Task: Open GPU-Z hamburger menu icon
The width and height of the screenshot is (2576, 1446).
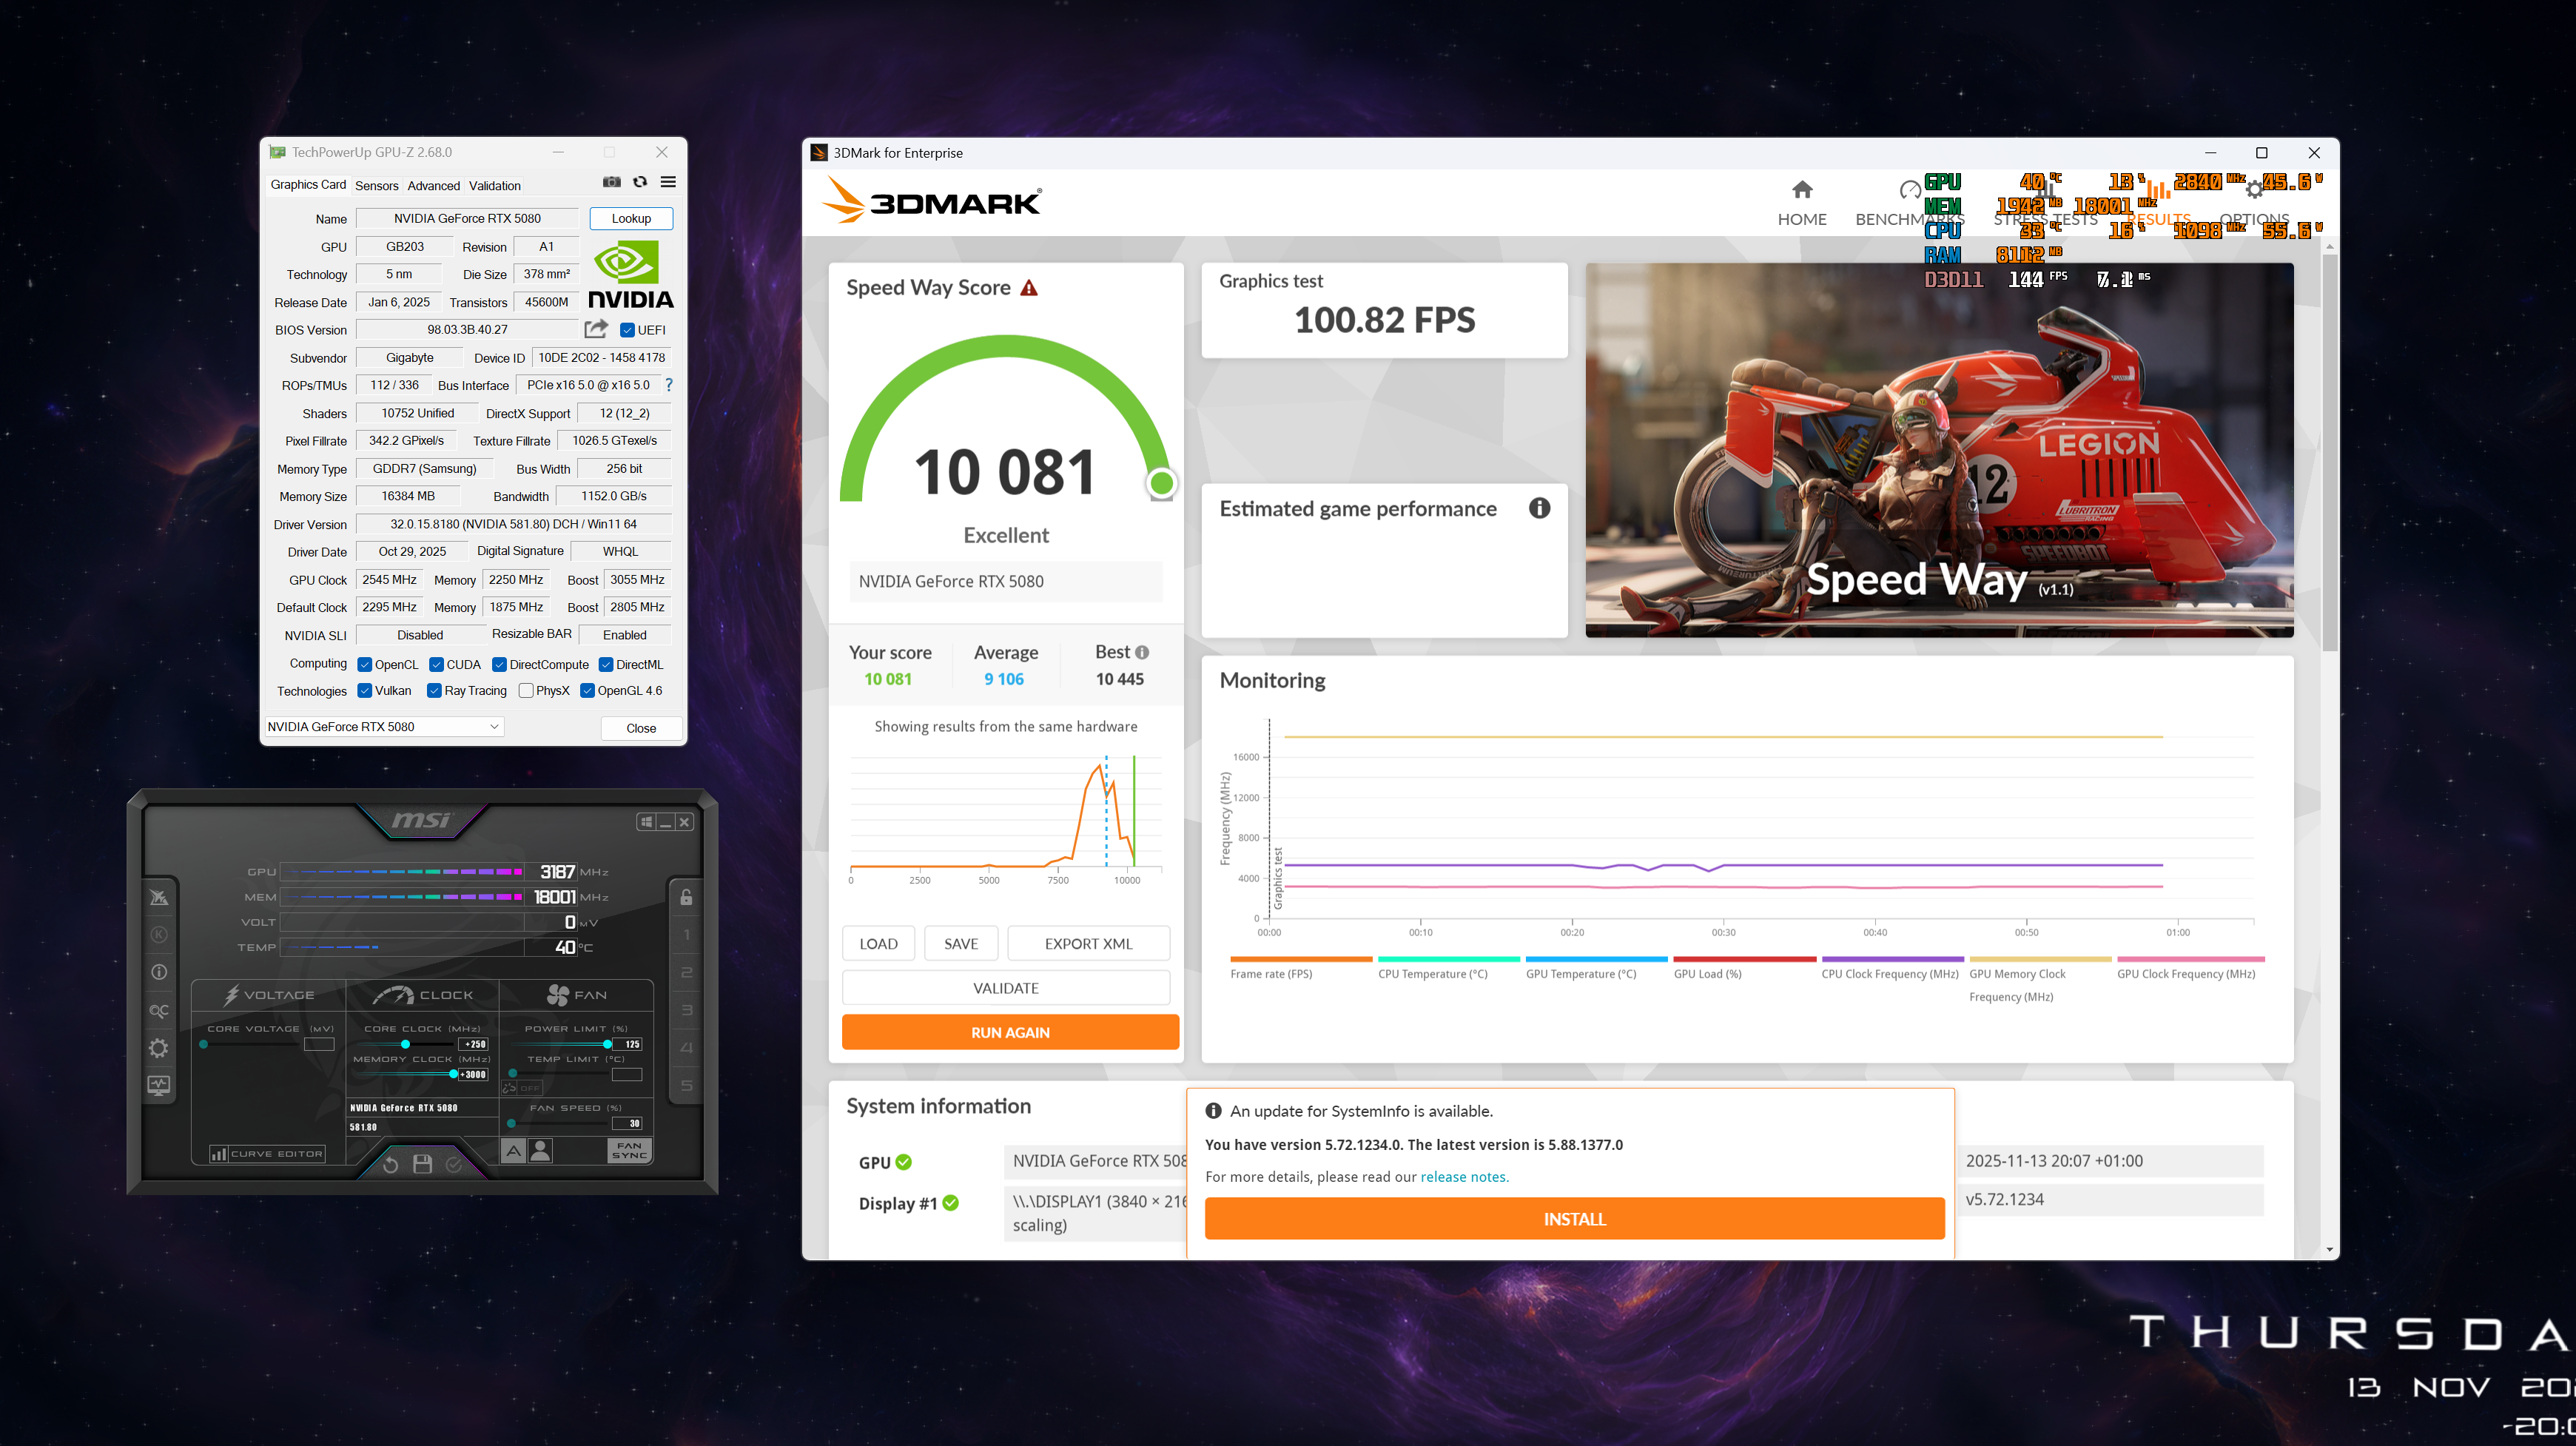Action: tap(668, 182)
